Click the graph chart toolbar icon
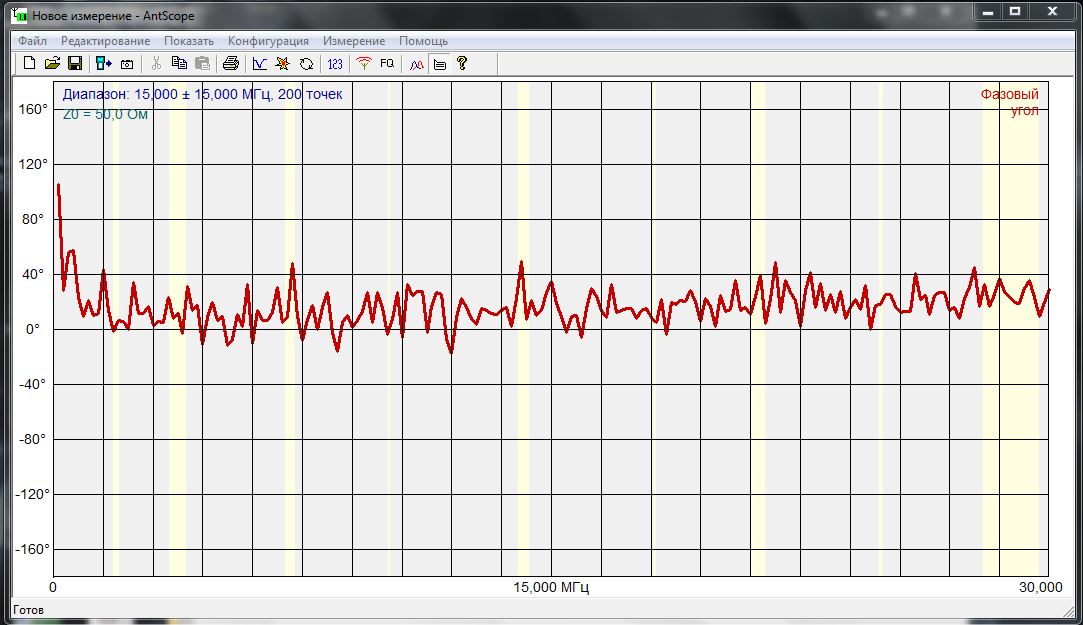Image resolution: width=1083 pixels, height=625 pixels. click(260, 63)
